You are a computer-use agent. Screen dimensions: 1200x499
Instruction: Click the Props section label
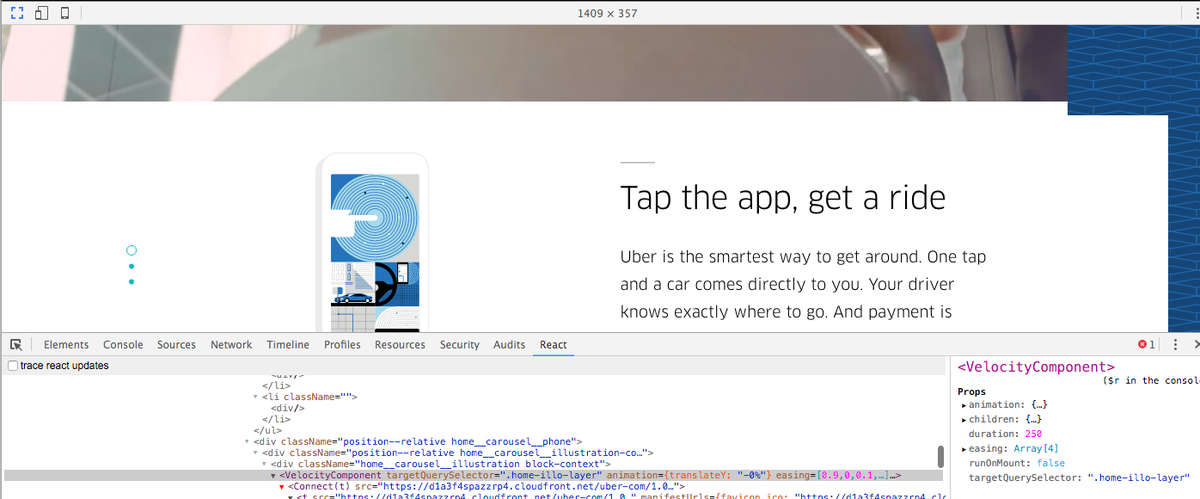coord(972,391)
